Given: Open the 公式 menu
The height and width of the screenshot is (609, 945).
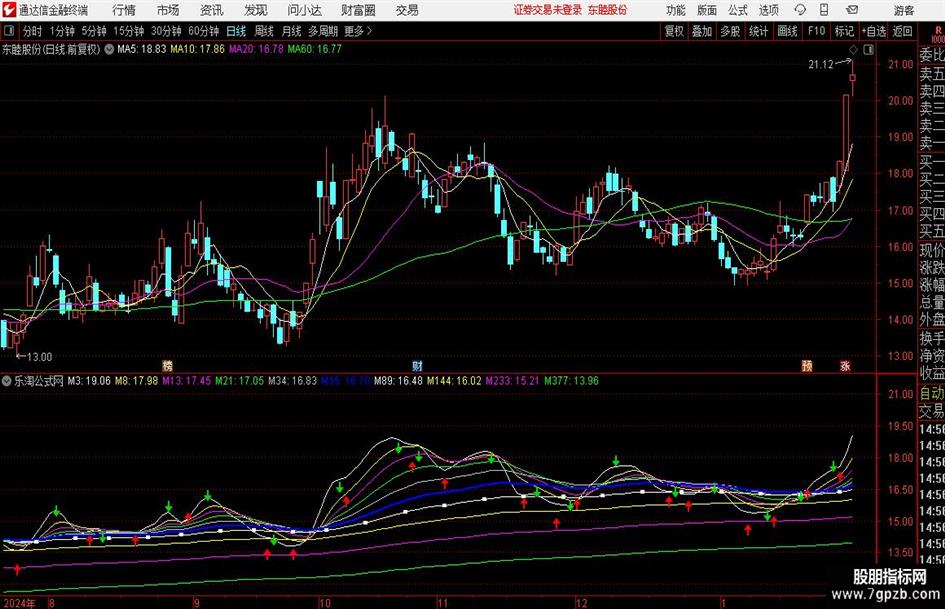Looking at the screenshot, I should point(738,10).
